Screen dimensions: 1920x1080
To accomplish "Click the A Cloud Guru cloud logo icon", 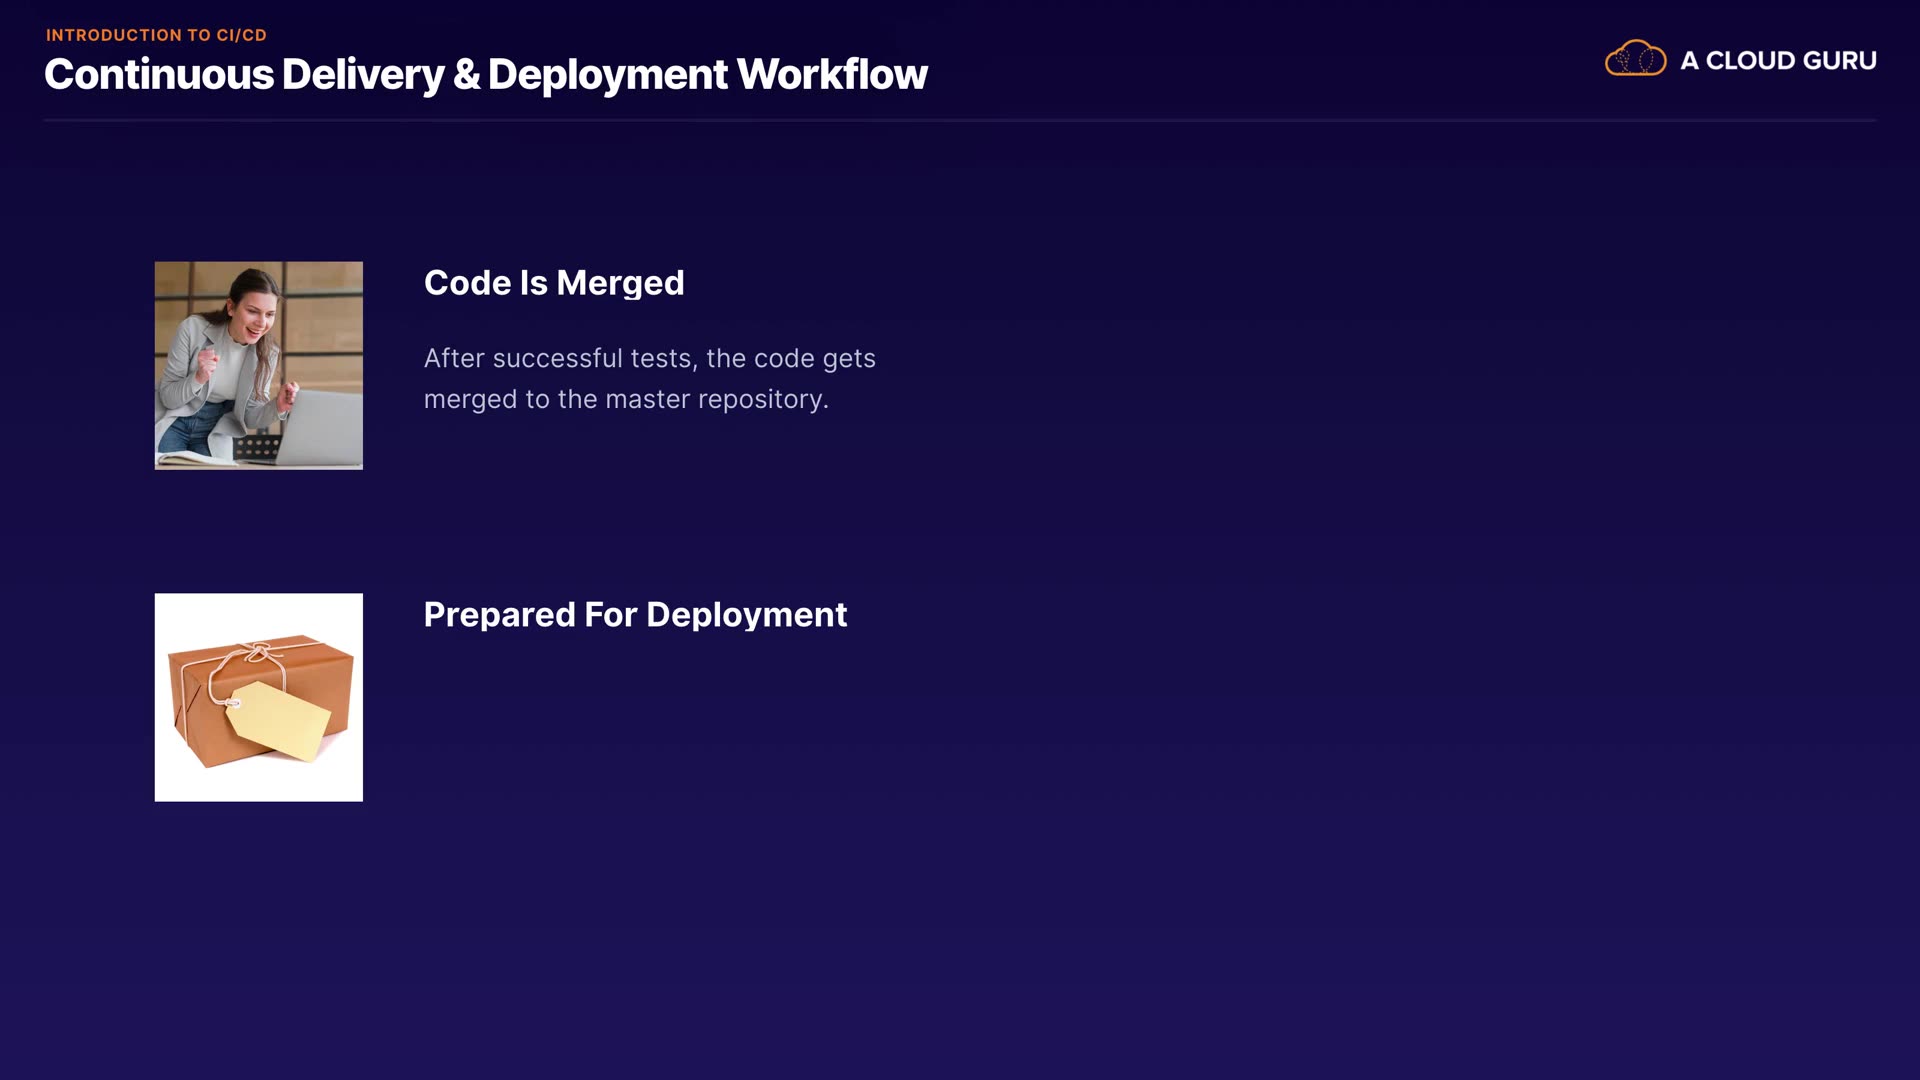I will [1635, 59].
